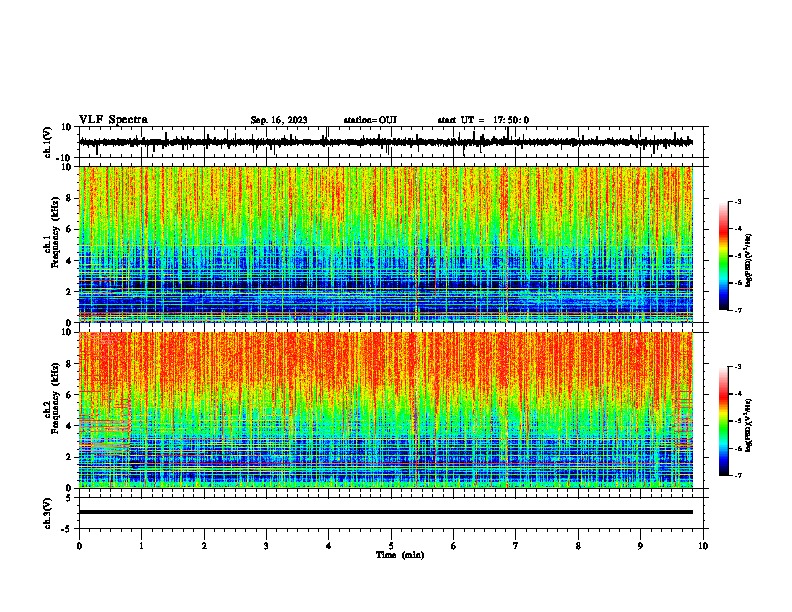
Task: Click inside the ch.2 frequency spectrogram
Action: pos(386,410)
